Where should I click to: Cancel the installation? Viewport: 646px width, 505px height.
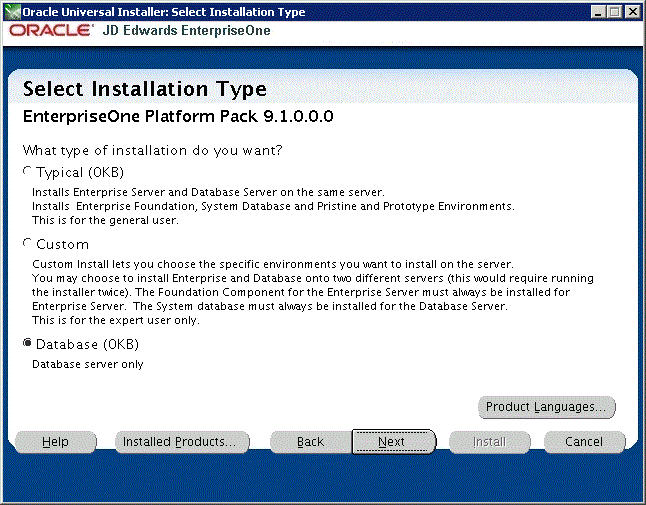click(584, 442)
